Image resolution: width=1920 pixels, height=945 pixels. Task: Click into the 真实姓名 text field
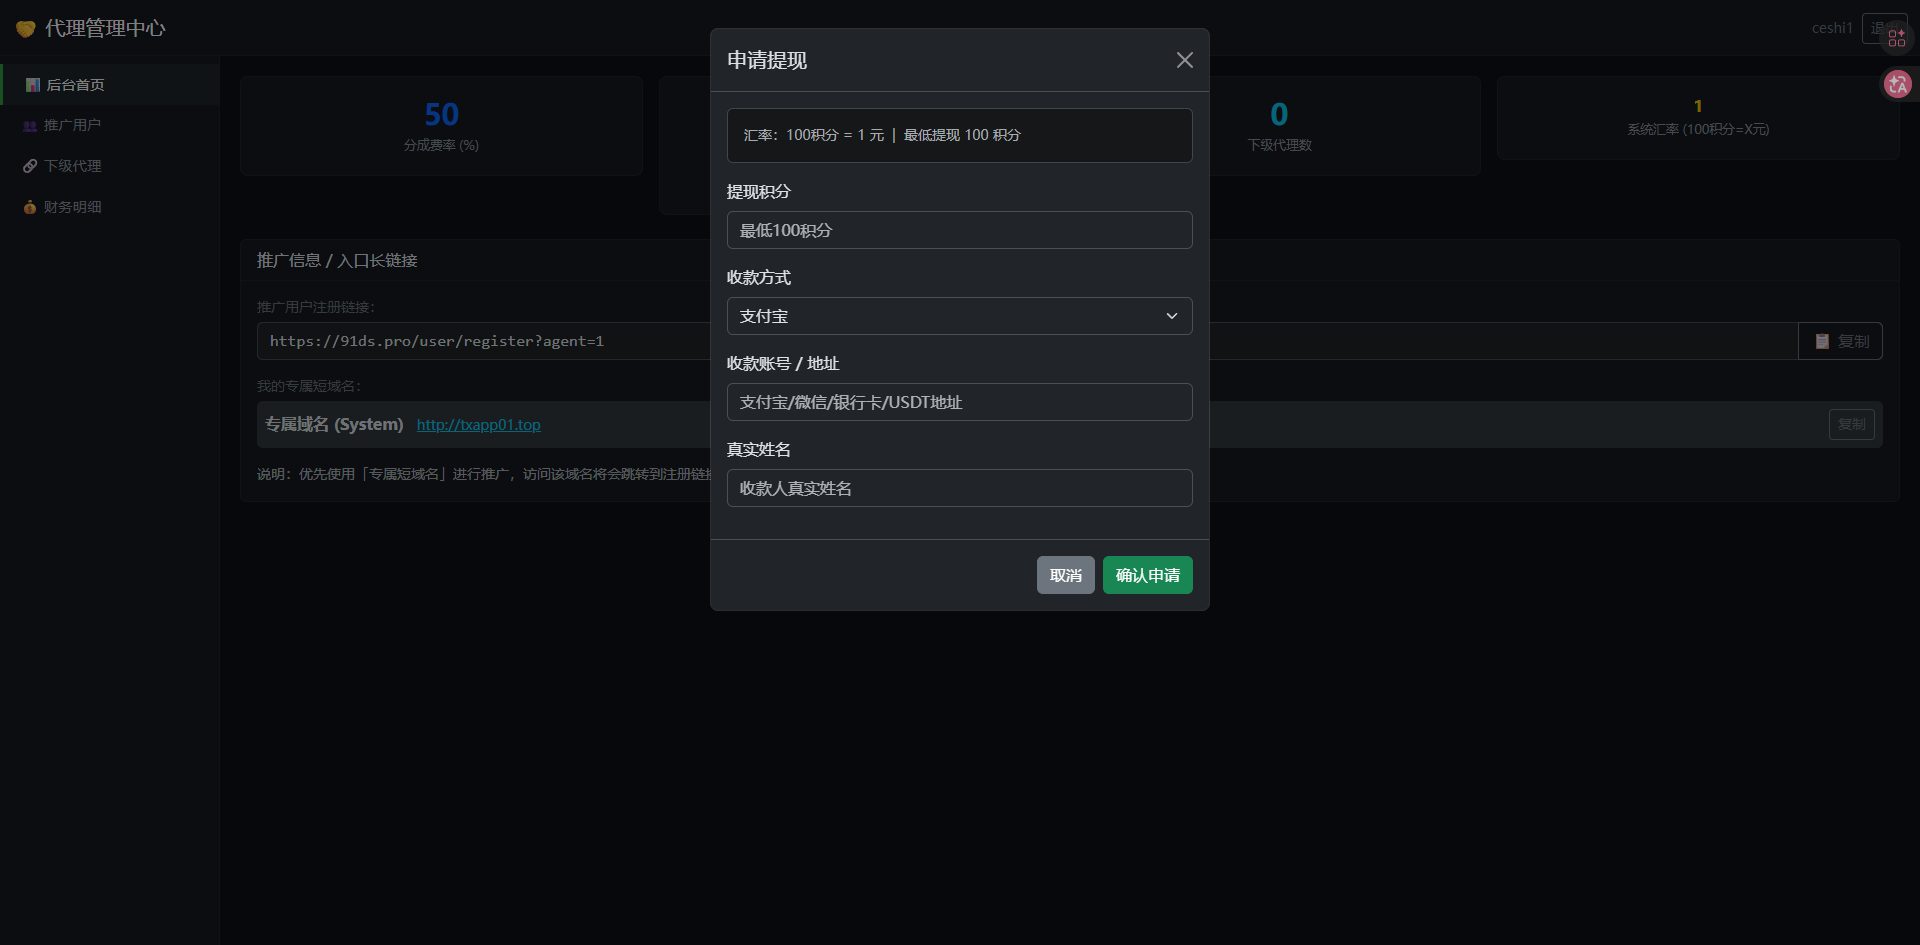coord(958,488)
